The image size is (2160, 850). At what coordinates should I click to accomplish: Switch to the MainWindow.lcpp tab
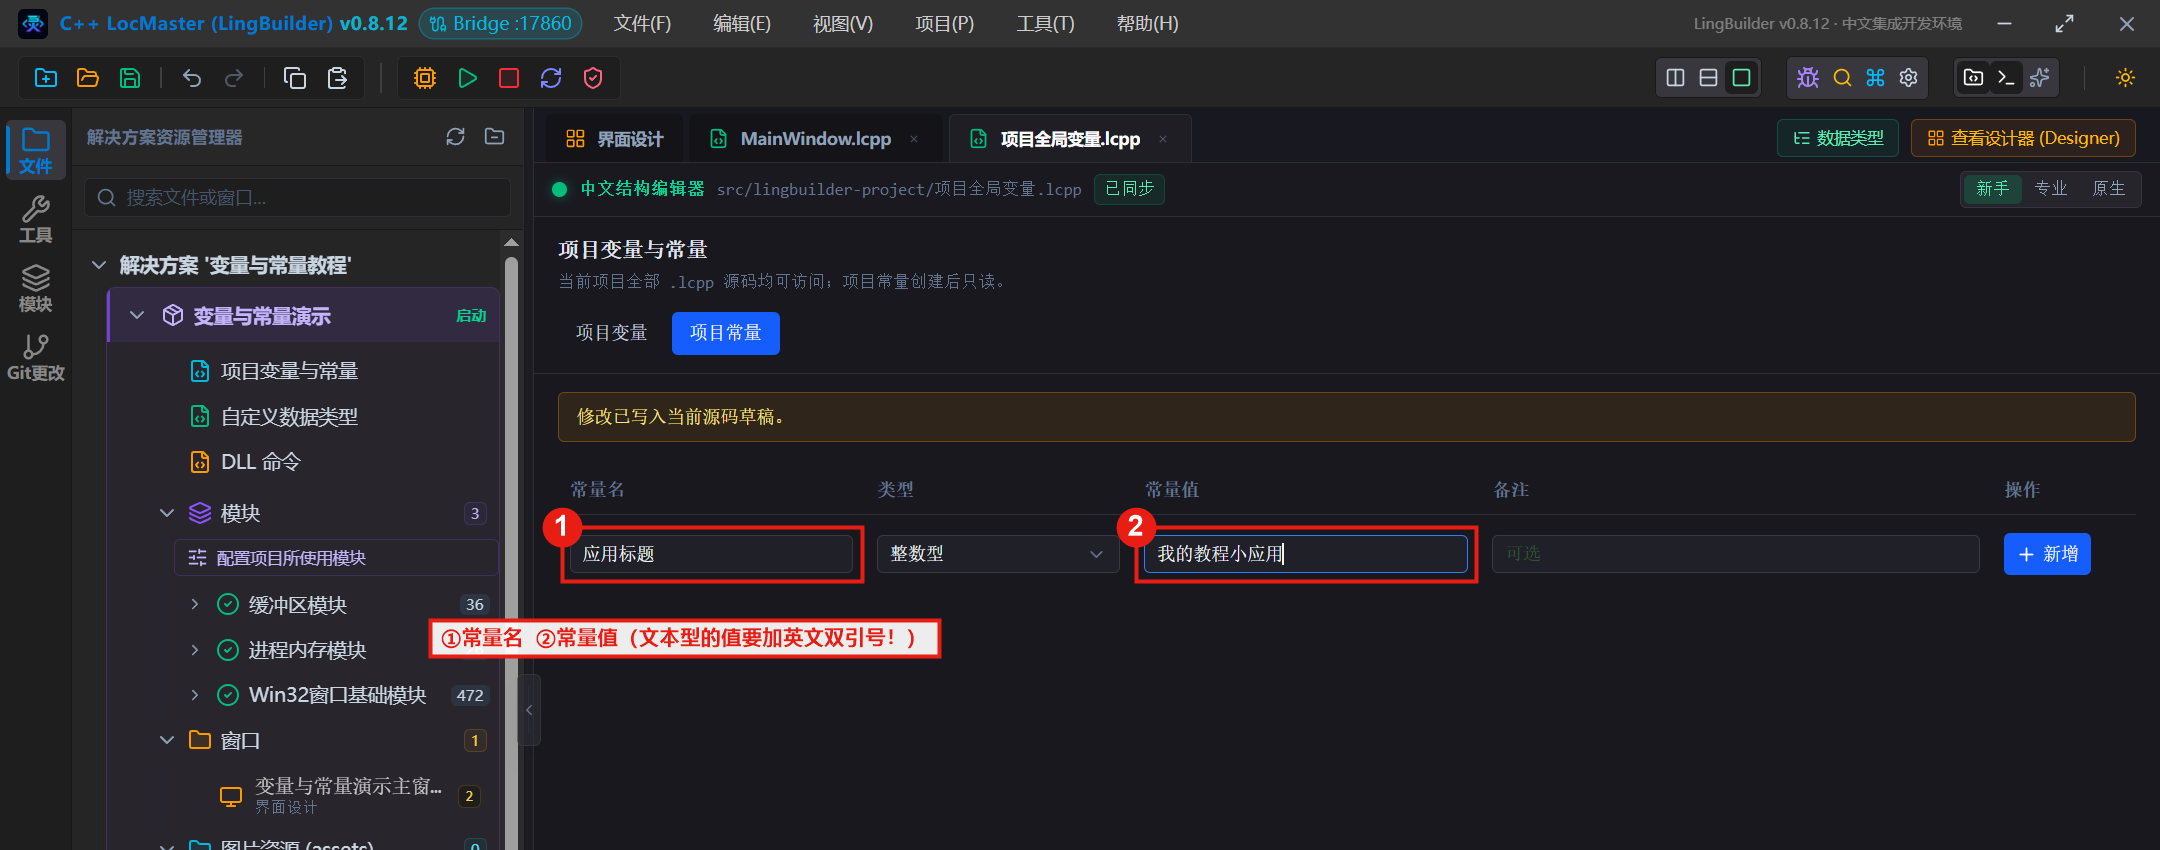click(815, 139)
